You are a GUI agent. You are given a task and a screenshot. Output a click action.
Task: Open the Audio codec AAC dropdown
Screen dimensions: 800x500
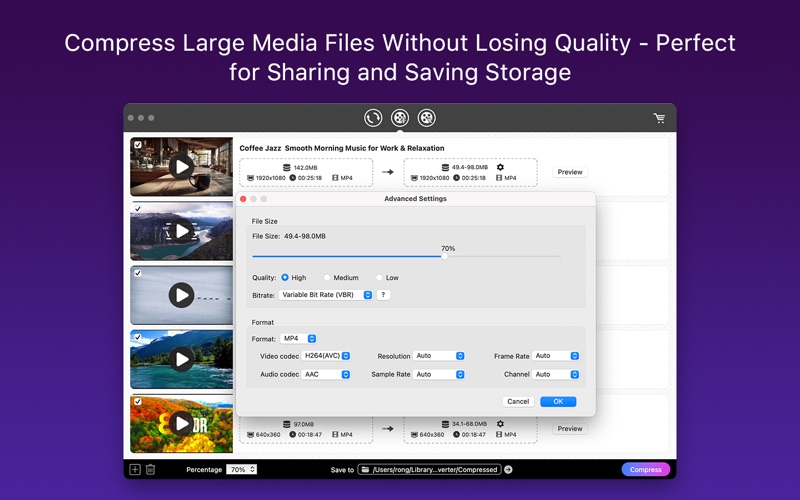(x=326, y=374)
